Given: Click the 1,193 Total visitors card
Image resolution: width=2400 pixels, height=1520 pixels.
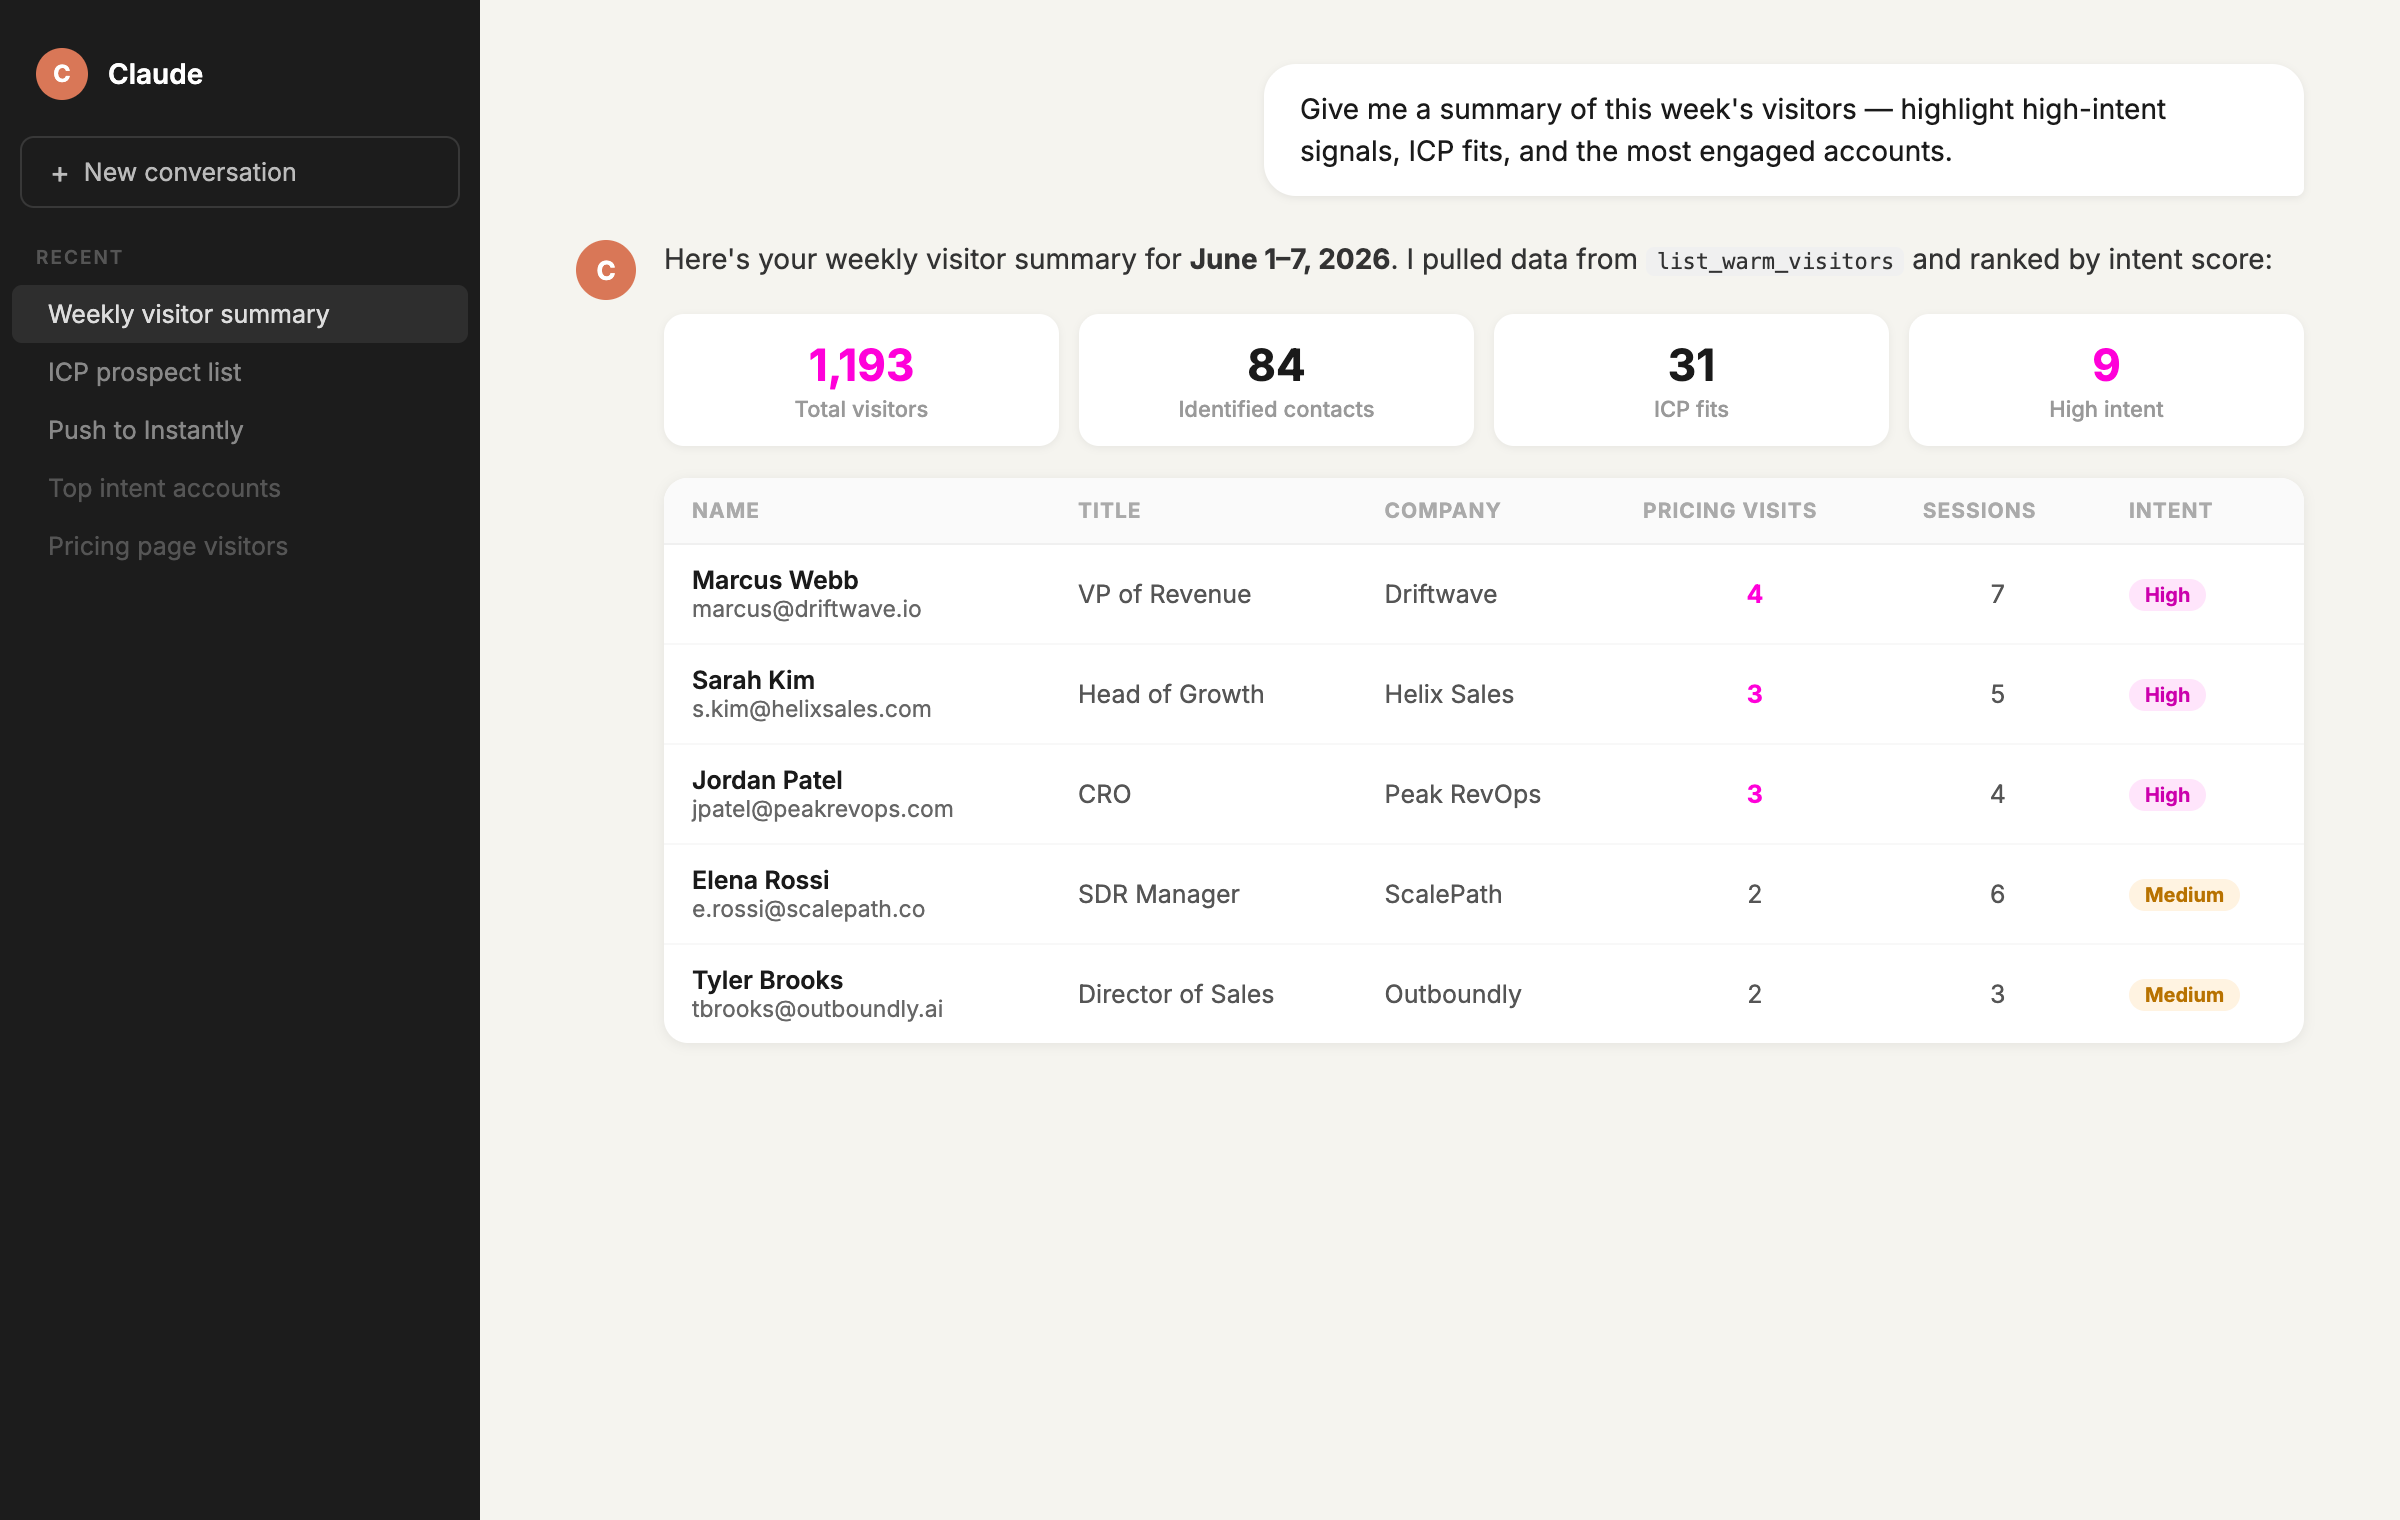Looking at the screenshot, I should pos(861,380).
